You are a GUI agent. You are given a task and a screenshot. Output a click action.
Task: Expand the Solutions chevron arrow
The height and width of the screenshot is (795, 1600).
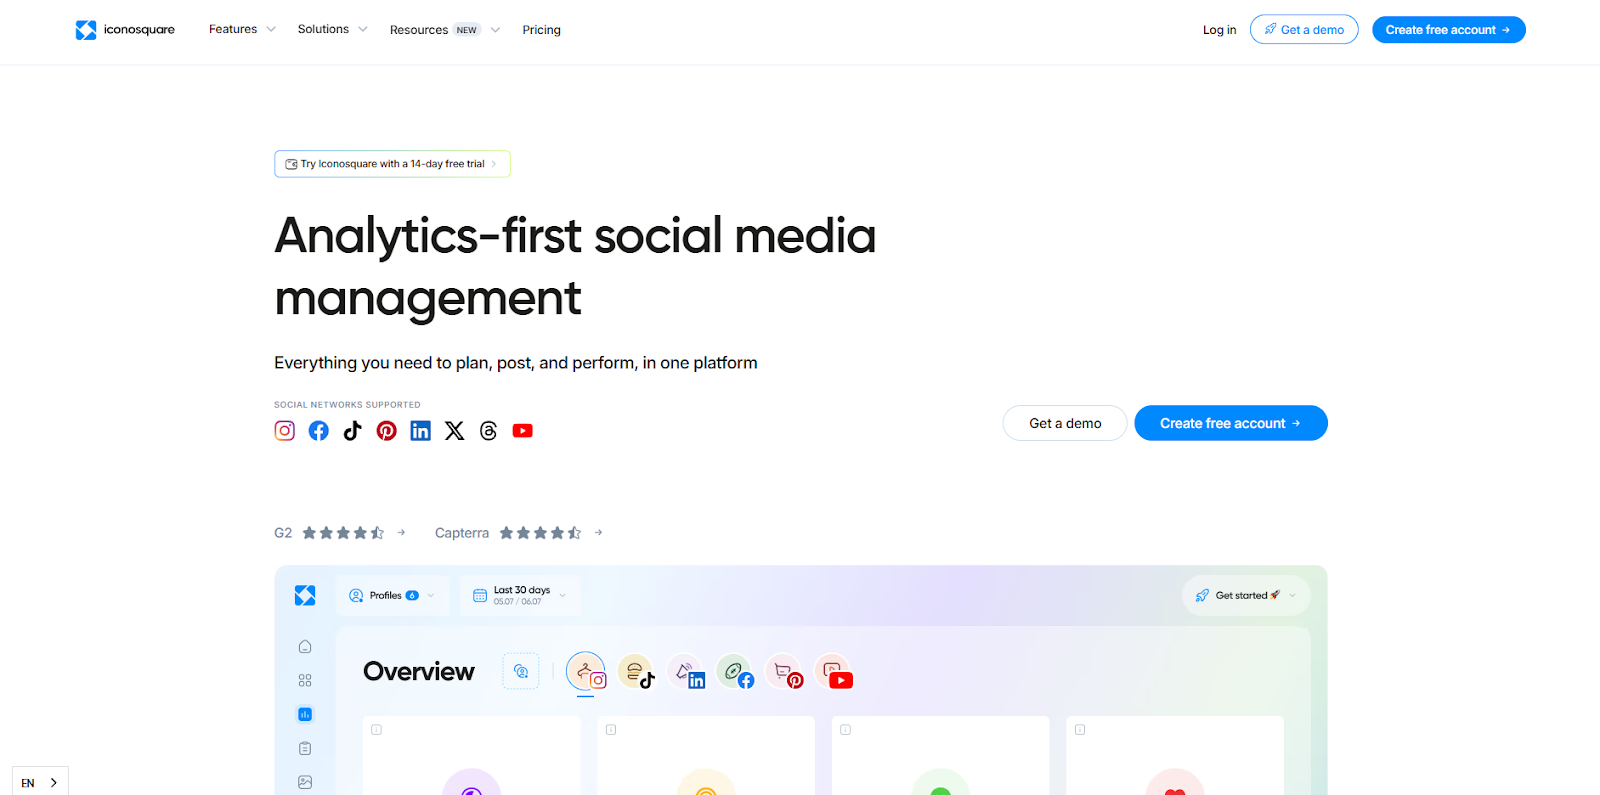click(x=363, y=29)
